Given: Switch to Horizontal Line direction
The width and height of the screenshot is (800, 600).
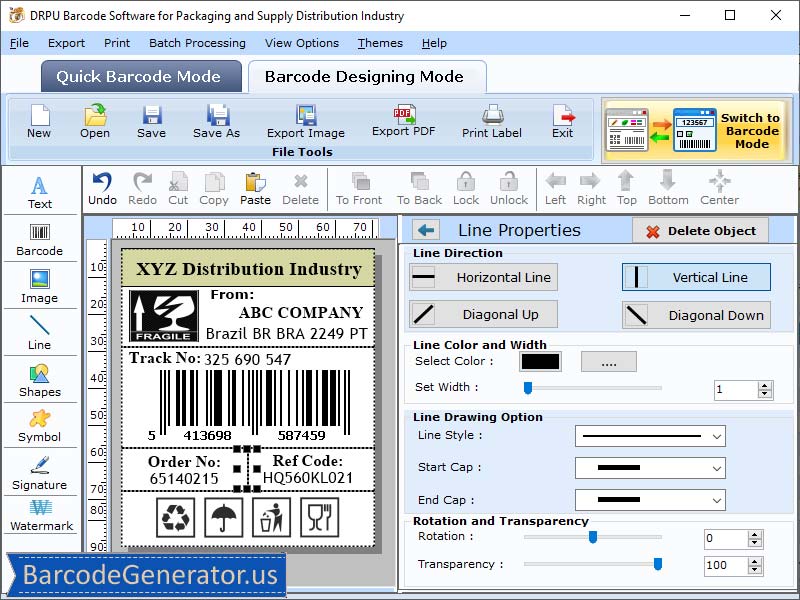Looking at the screenshot, I should [x=483, y=277].
